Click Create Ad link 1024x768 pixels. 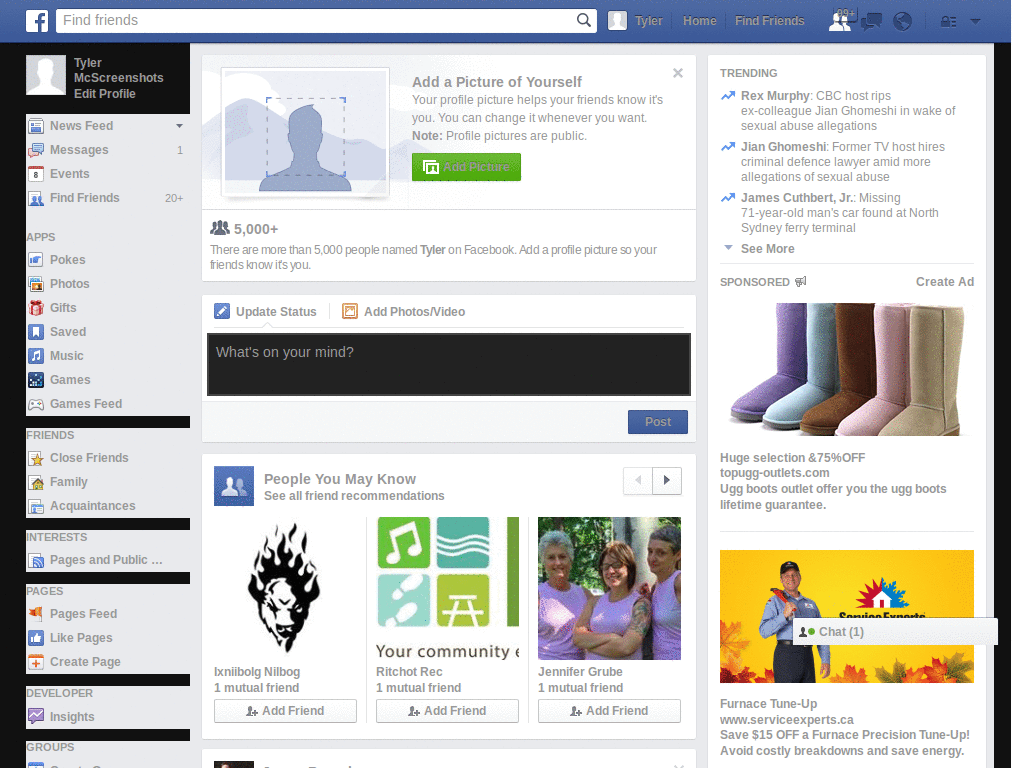tap(944, 282)
